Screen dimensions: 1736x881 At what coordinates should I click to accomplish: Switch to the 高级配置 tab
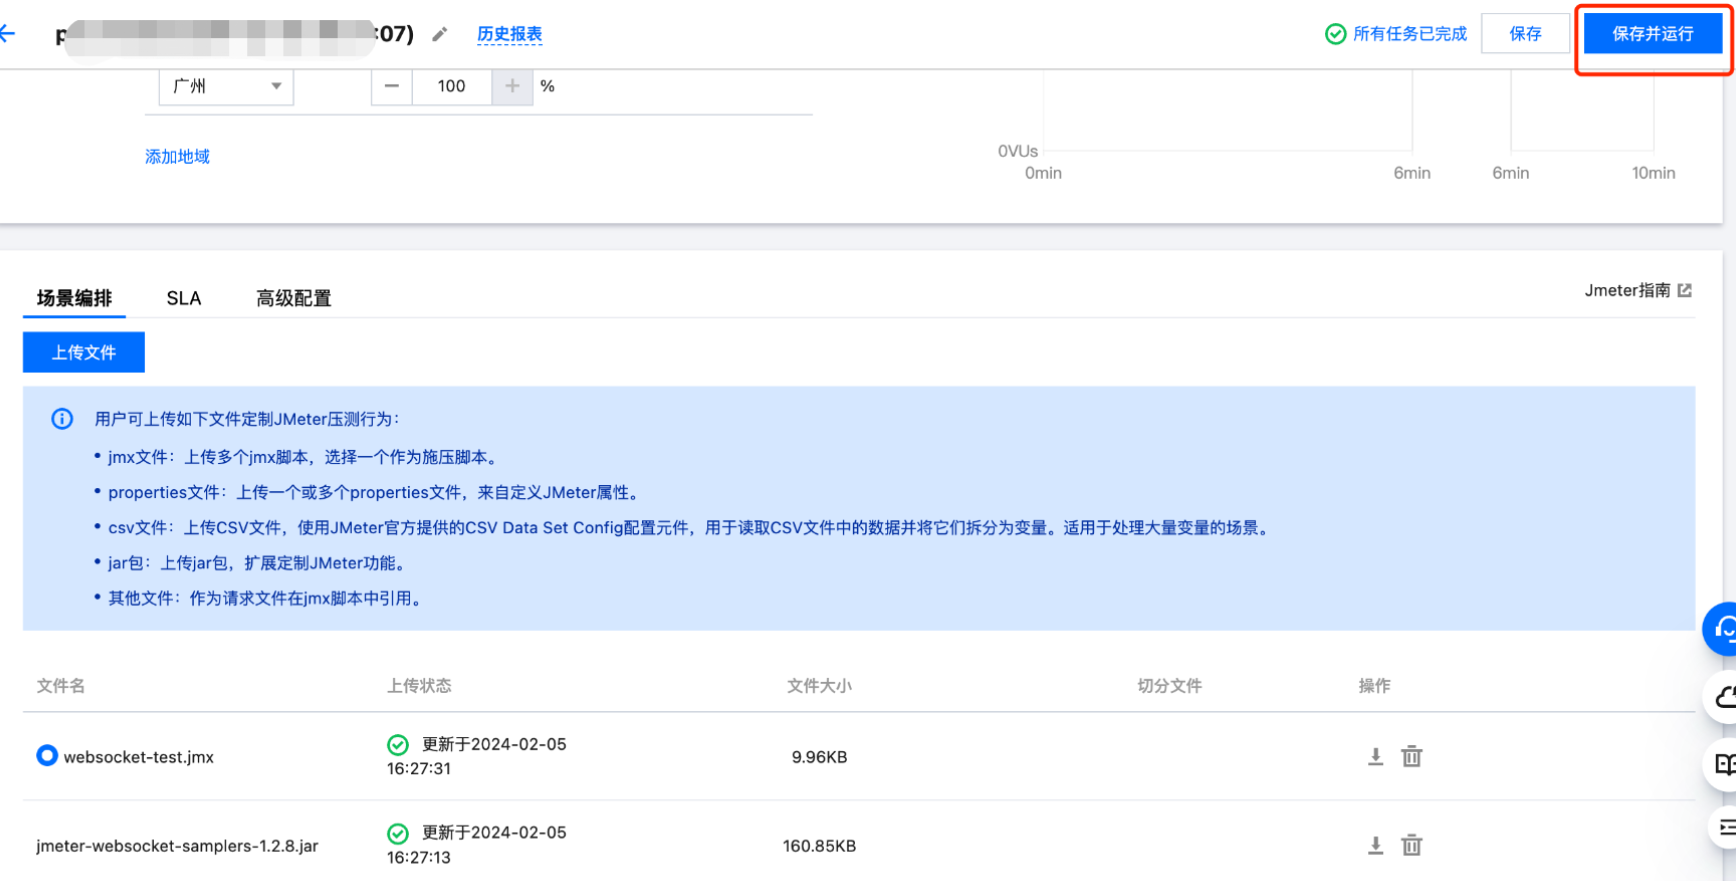pos(293,298)
